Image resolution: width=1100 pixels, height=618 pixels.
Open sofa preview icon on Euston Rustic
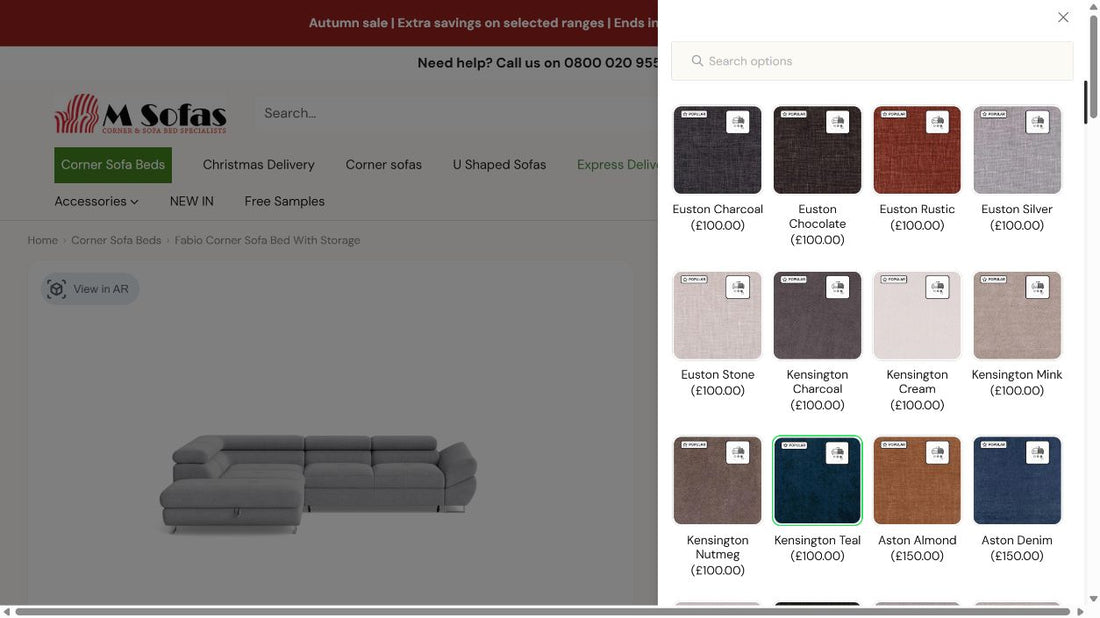click(937, 122)
